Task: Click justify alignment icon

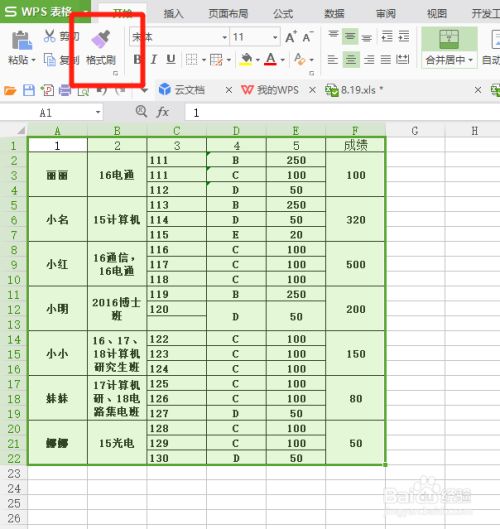Action: coord(386,60)
